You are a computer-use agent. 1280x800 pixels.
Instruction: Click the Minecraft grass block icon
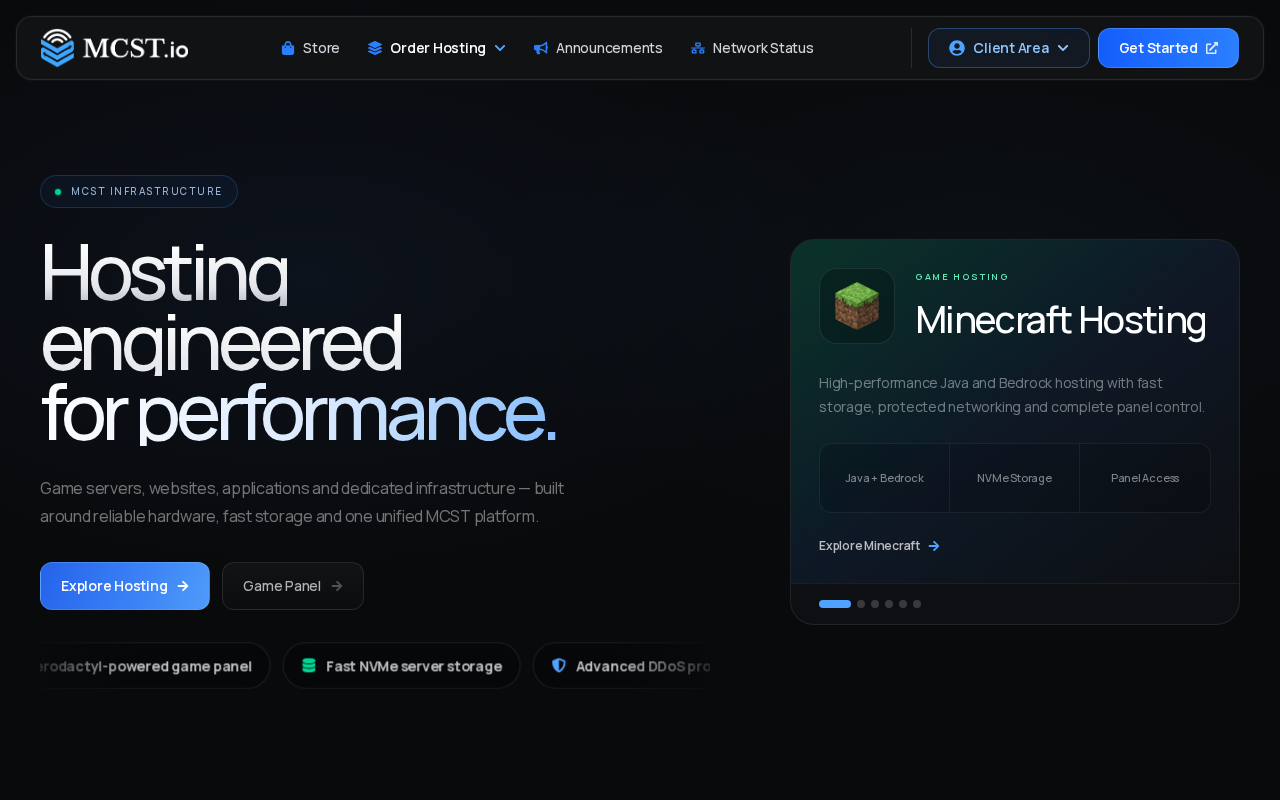[x=857, y=306]
